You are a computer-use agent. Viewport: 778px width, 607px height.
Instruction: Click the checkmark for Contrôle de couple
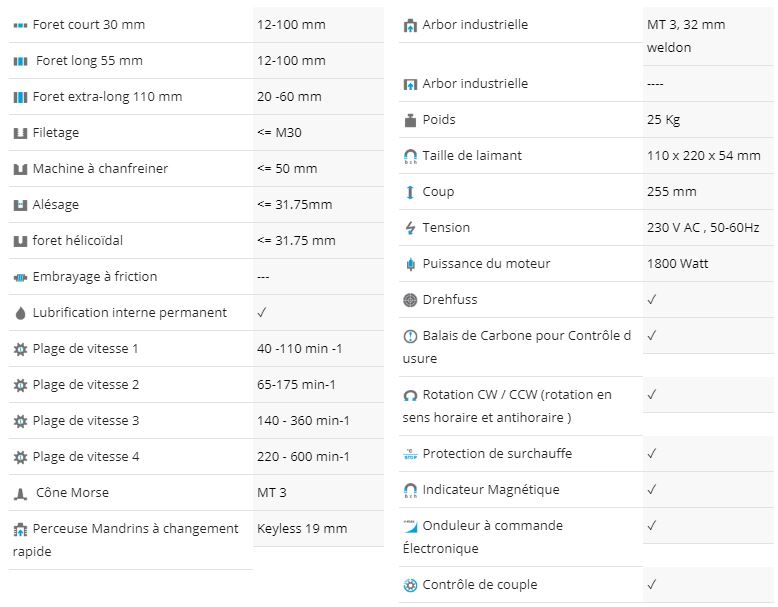click(652, 584)
